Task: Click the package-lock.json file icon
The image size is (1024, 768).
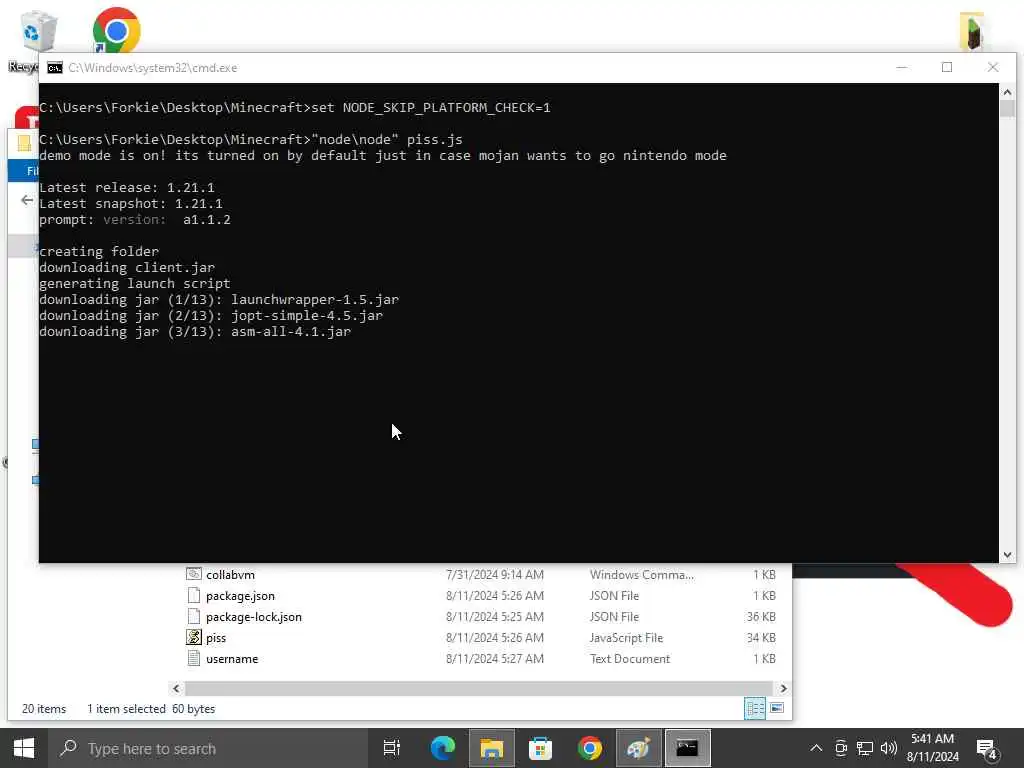Action: [x=194, y=616]
